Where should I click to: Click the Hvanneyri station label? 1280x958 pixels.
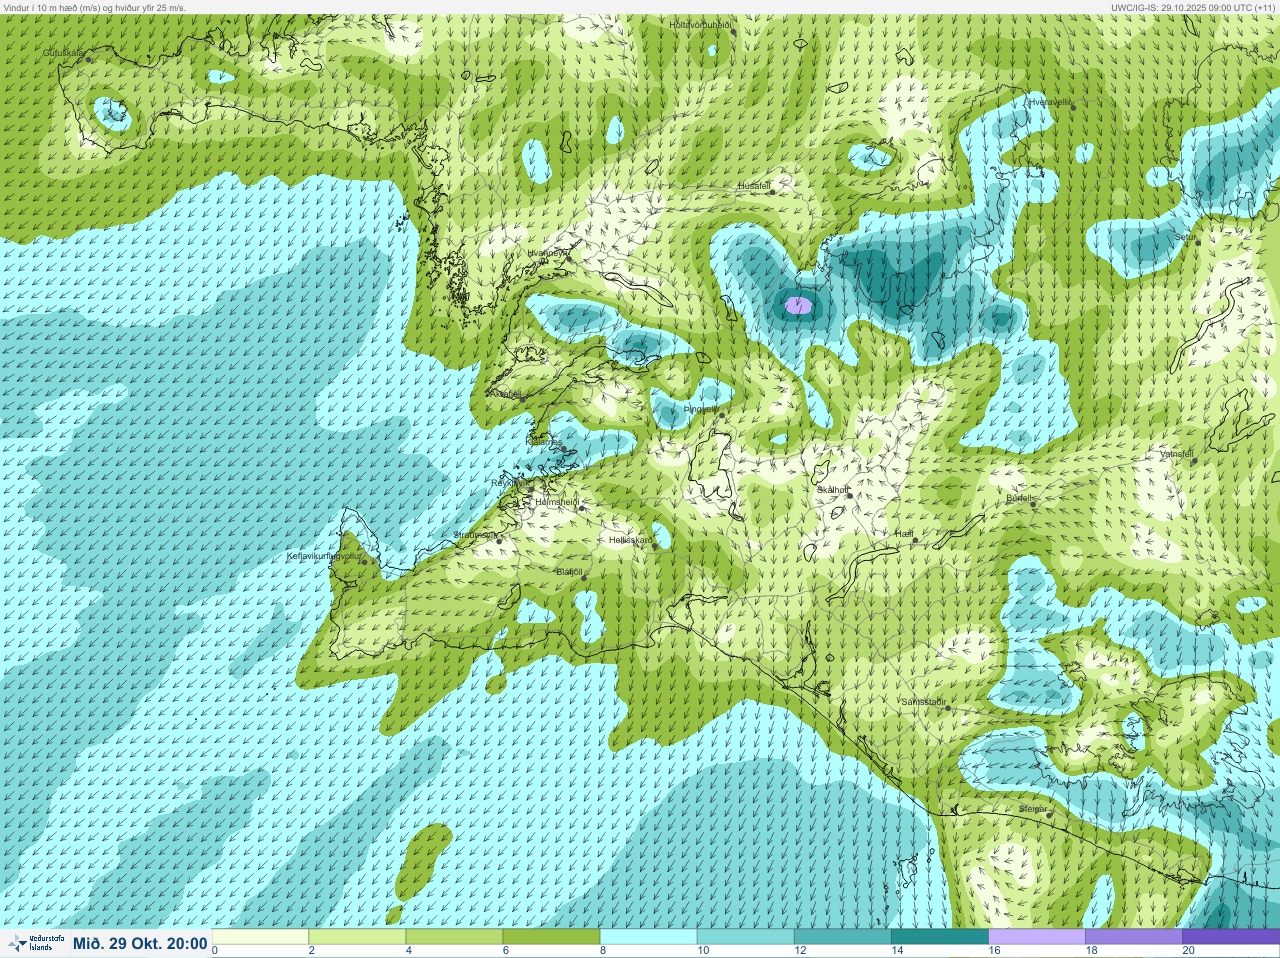(548, 253)
